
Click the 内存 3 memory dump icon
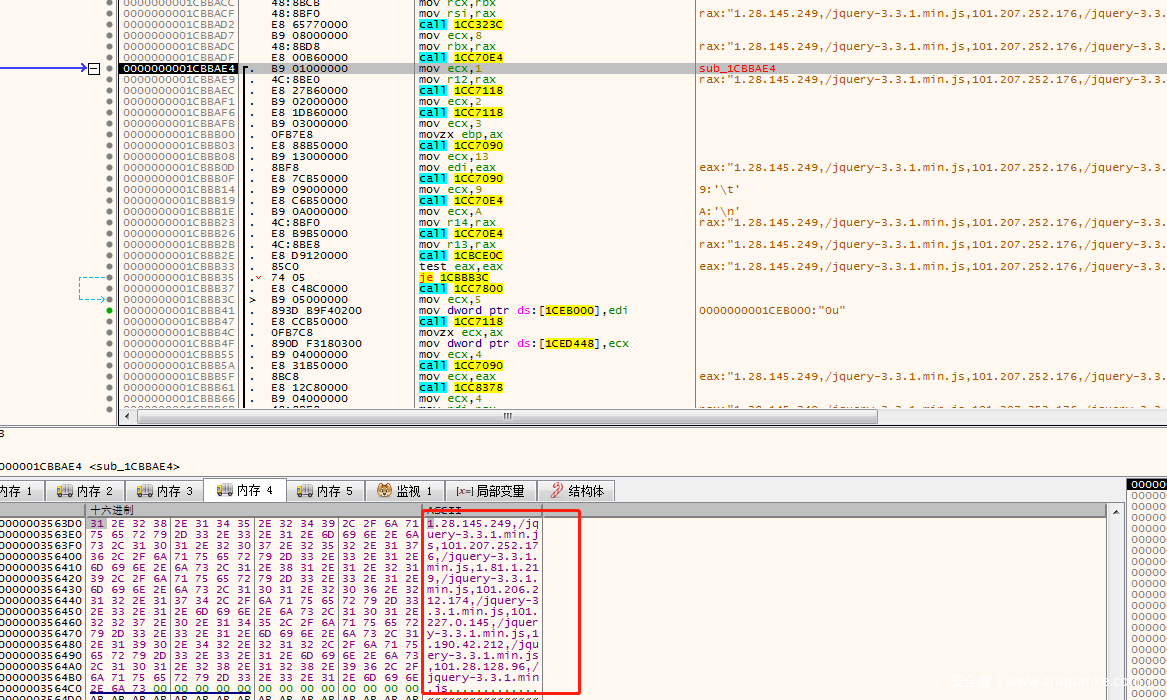[x=145, y=491]
